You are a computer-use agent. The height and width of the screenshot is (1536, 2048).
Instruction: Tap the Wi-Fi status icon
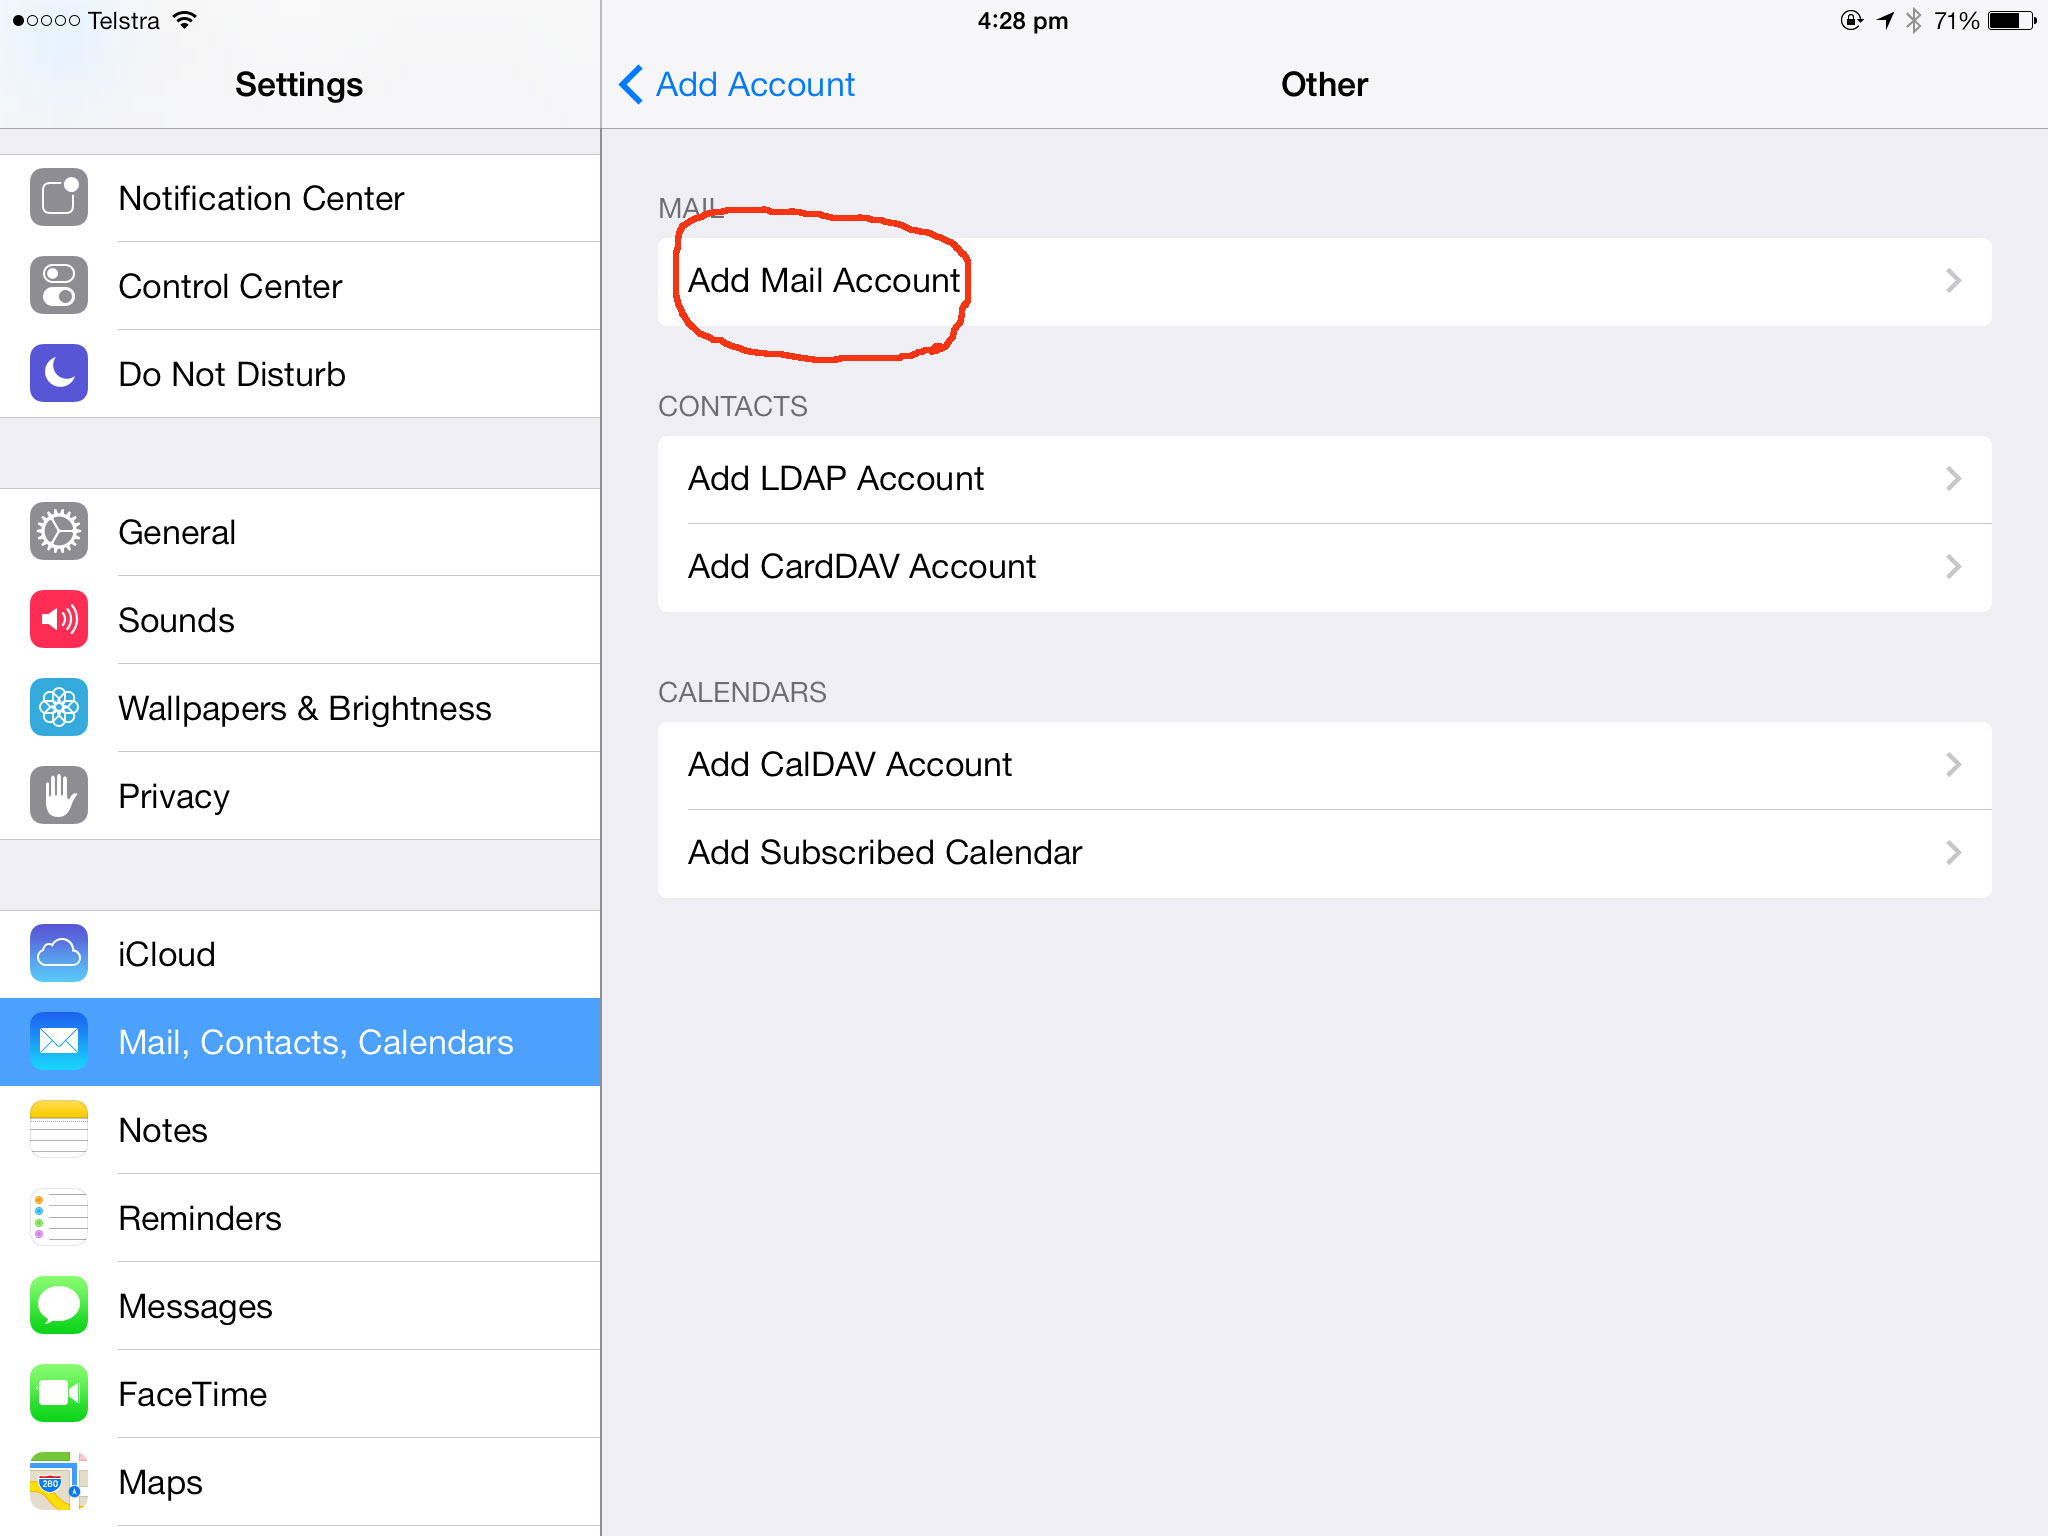(184, 20)
